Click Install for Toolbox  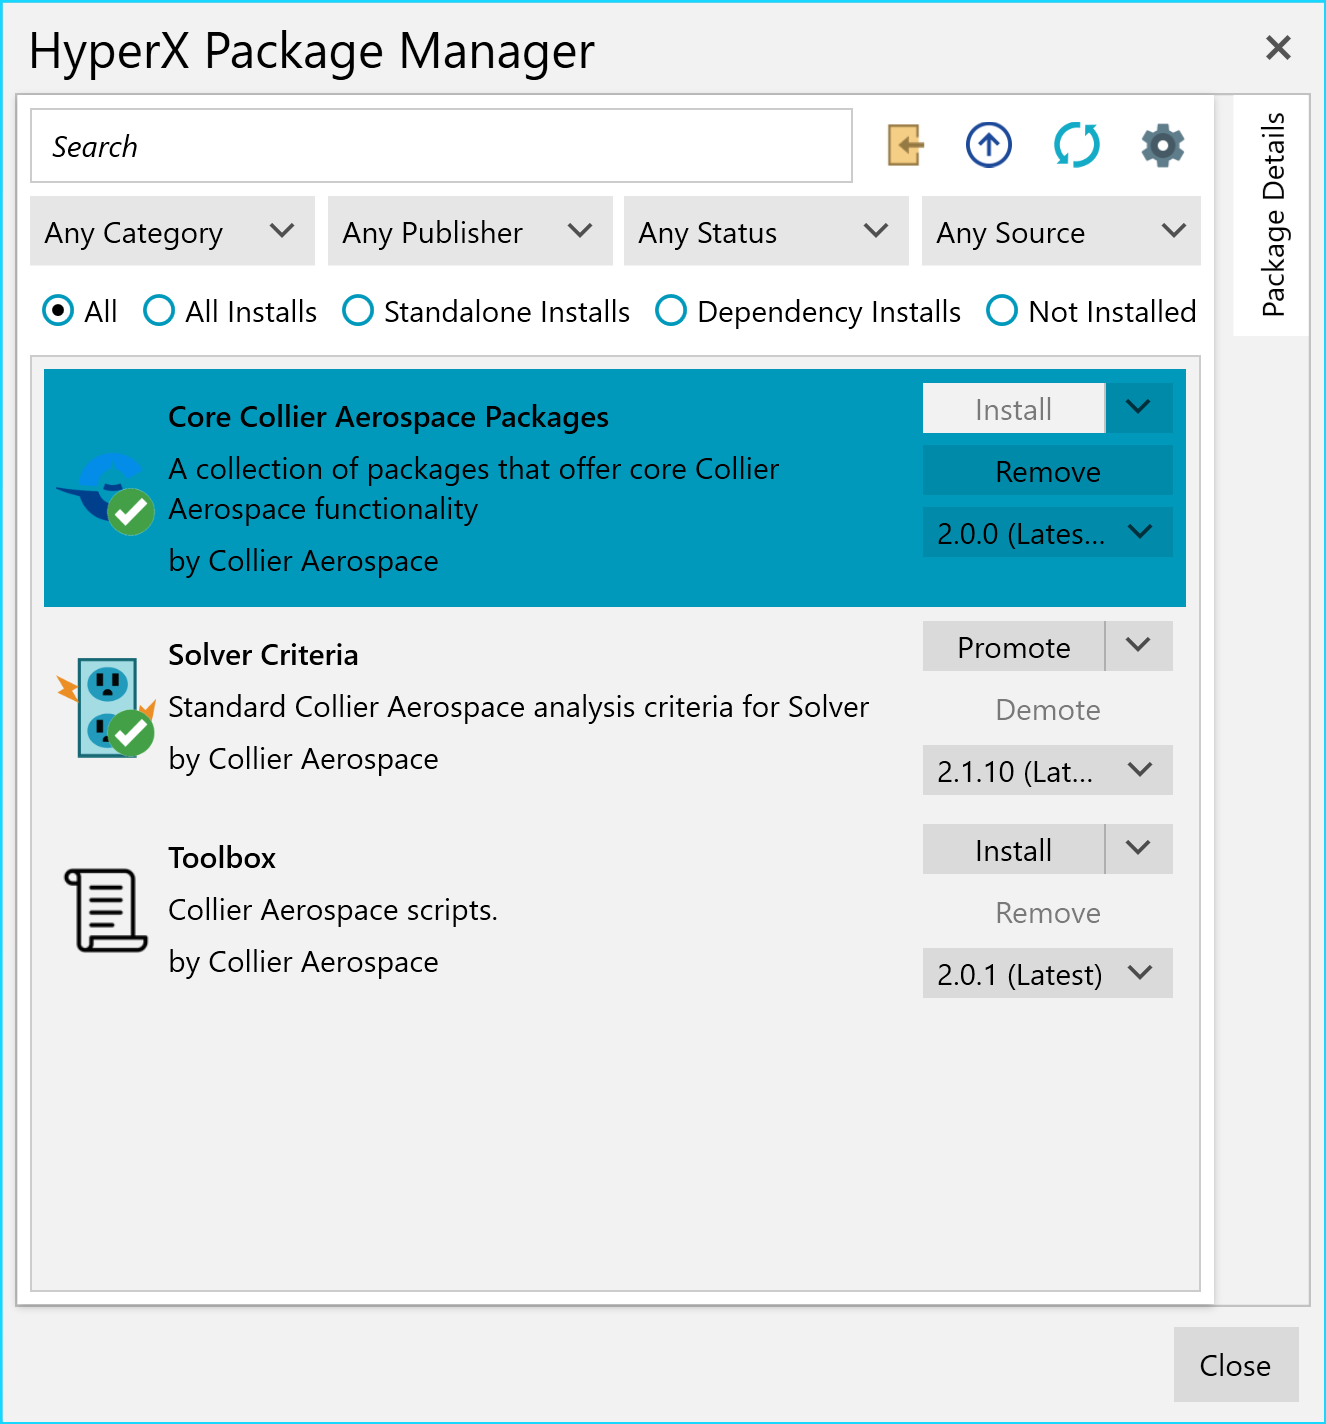[1013, 849]
